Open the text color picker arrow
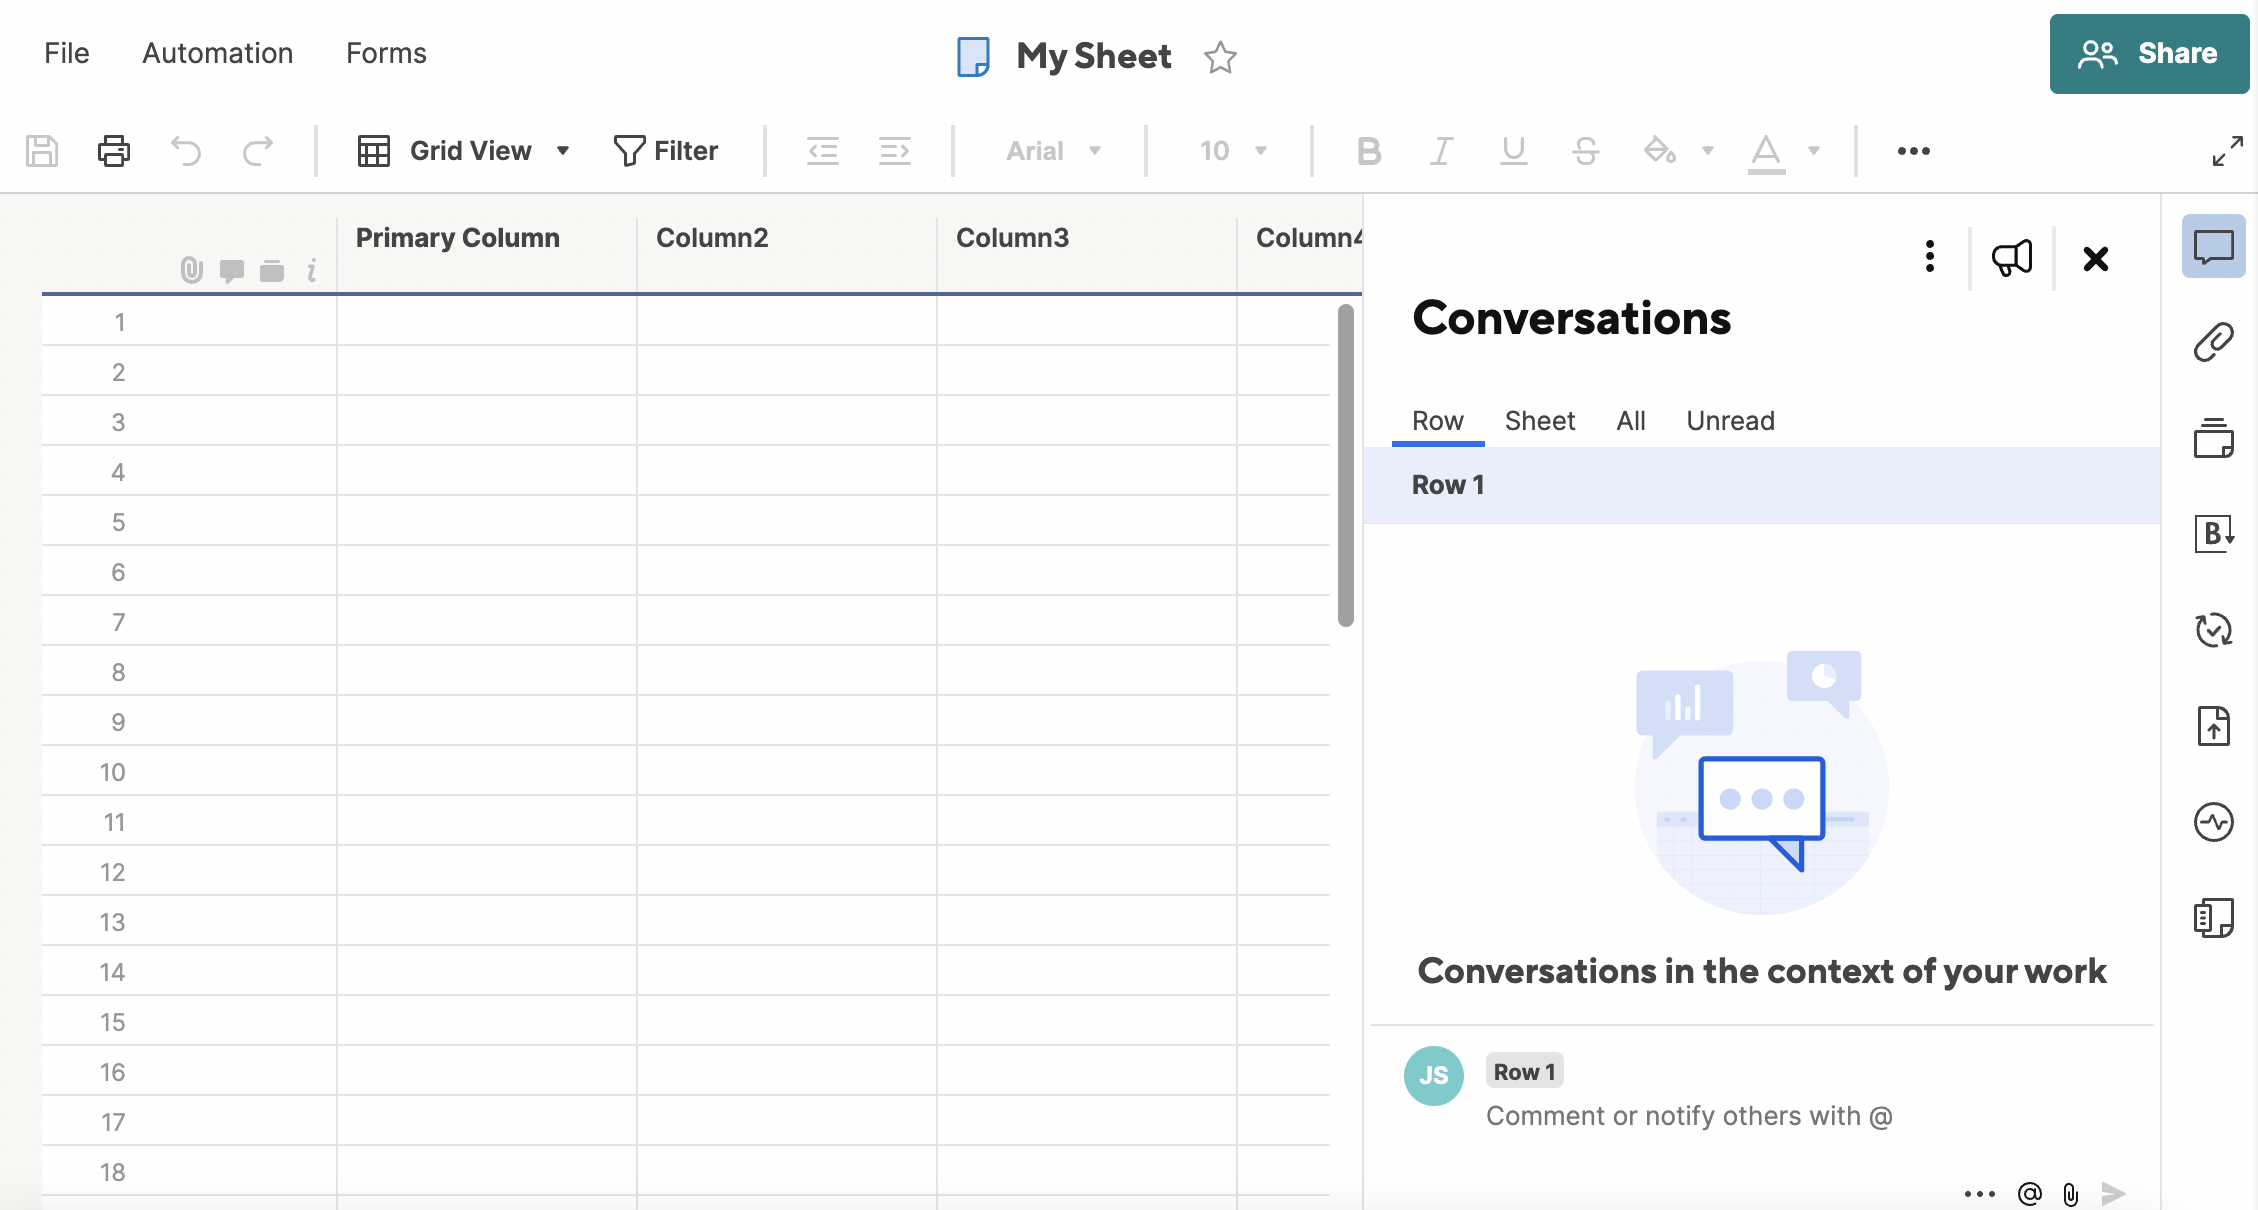This screenshot has height=1210, width=2258. 1813,151
